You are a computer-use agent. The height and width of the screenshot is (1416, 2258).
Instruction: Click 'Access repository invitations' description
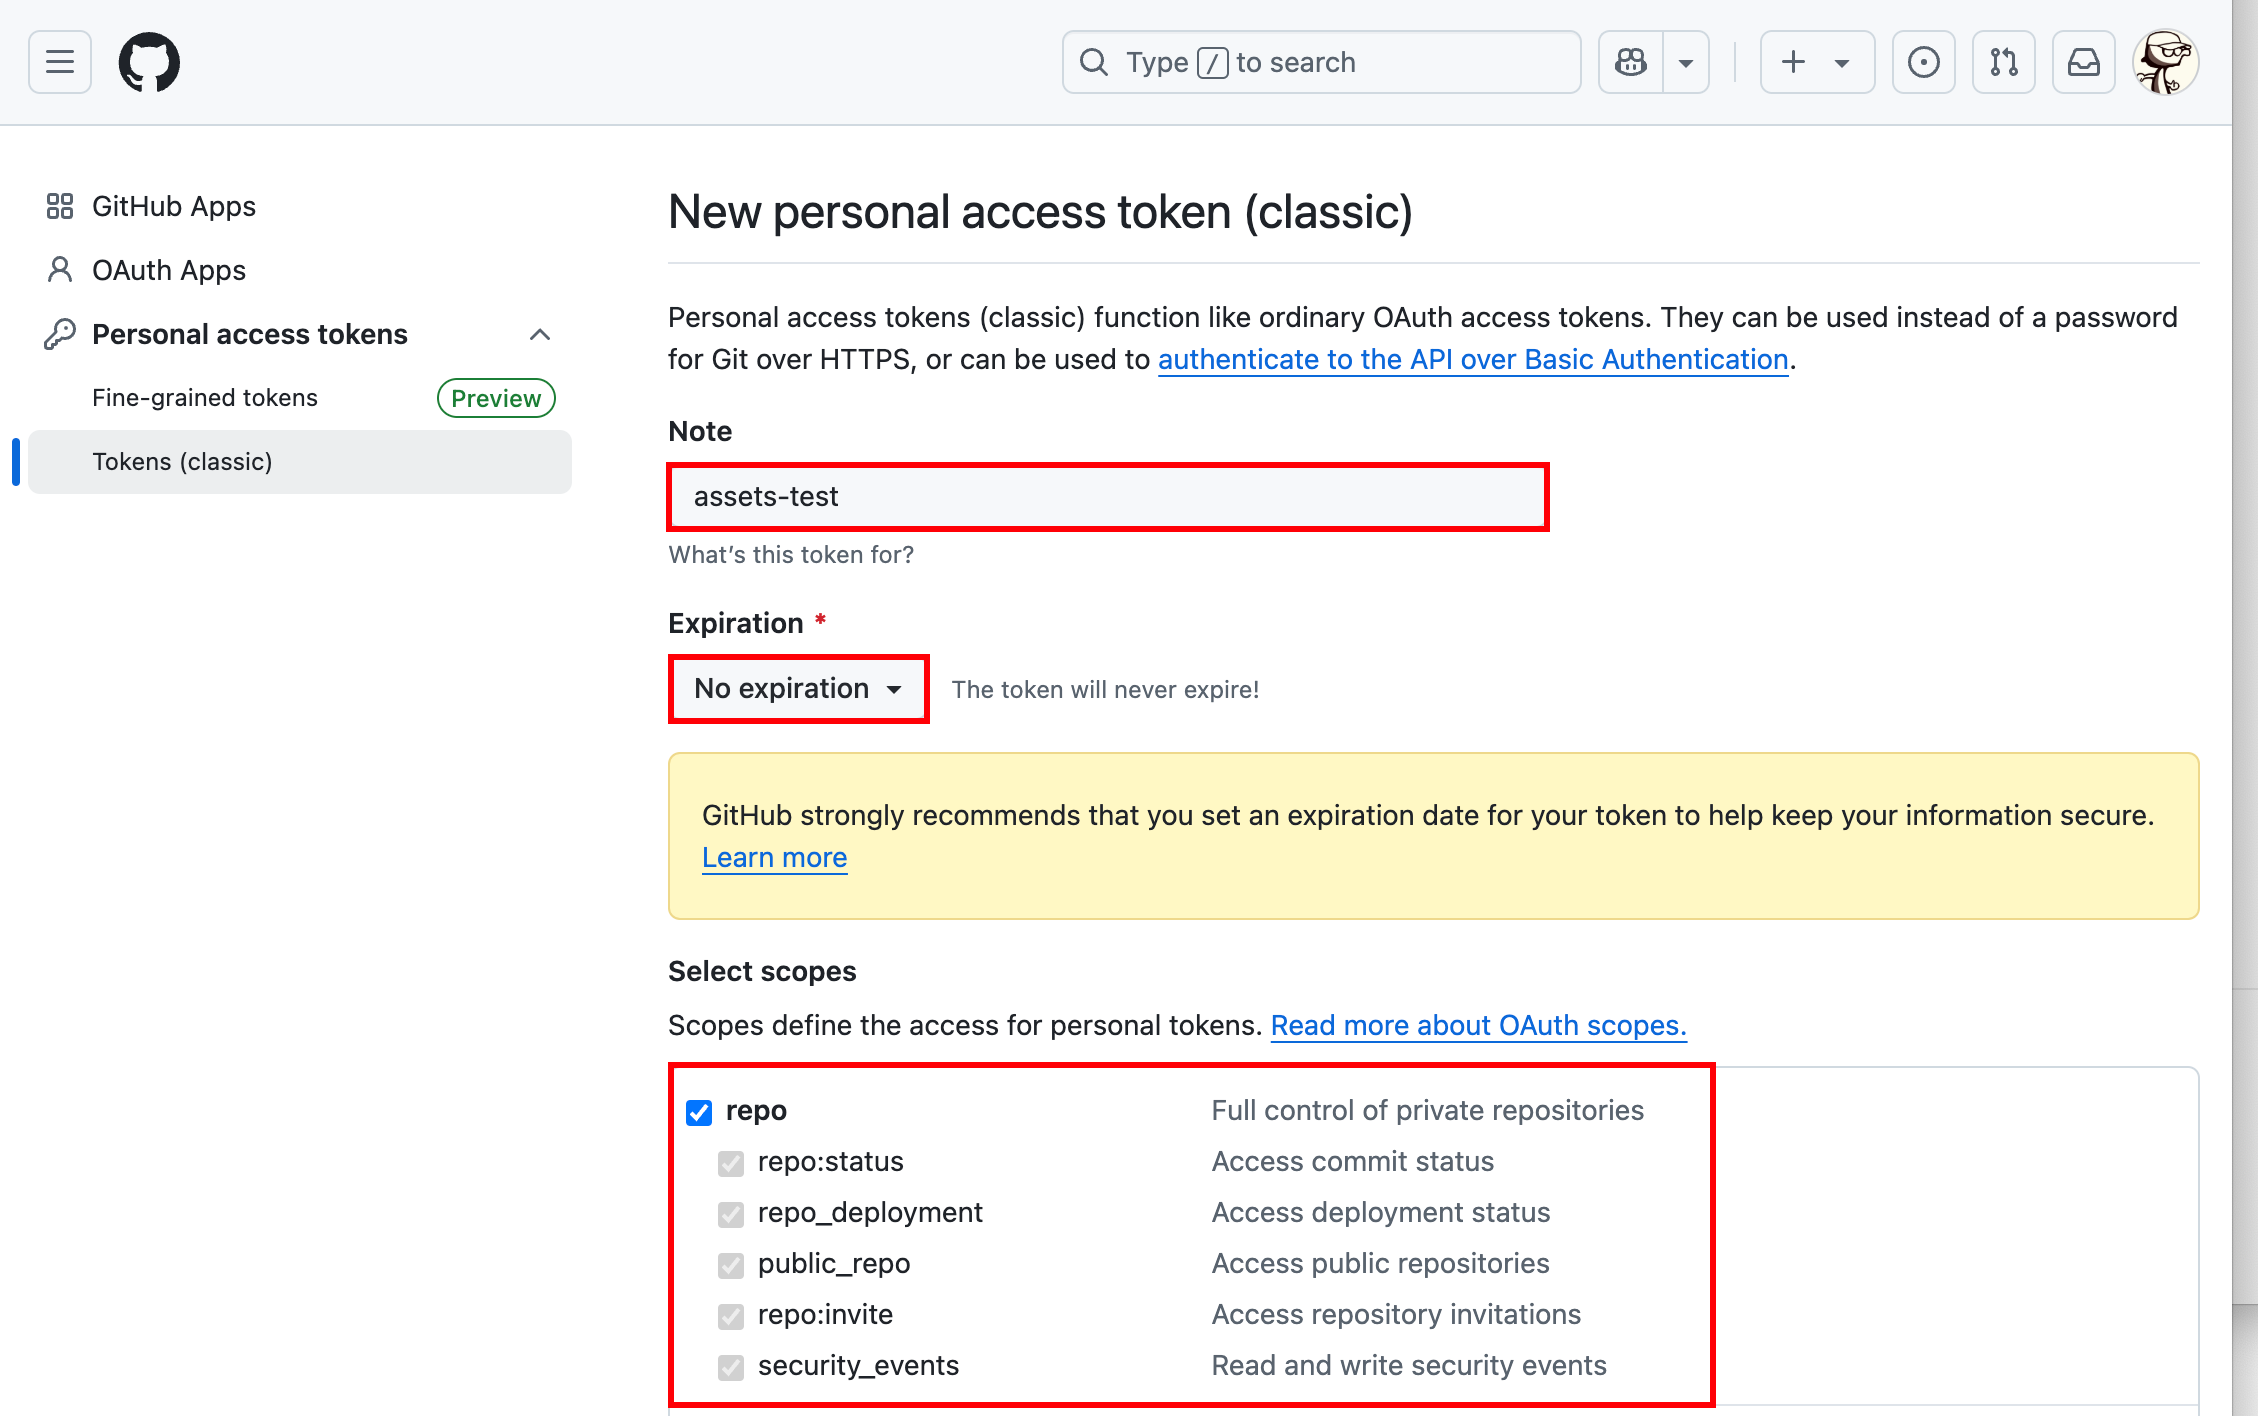1396,1315
